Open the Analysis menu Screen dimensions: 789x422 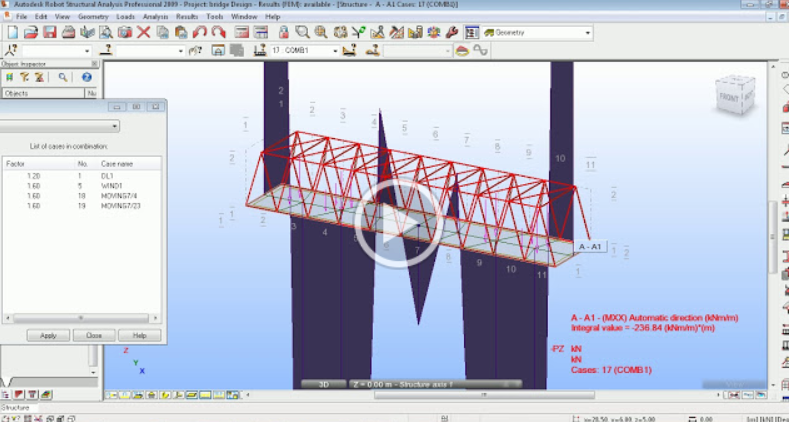[155, 17]
